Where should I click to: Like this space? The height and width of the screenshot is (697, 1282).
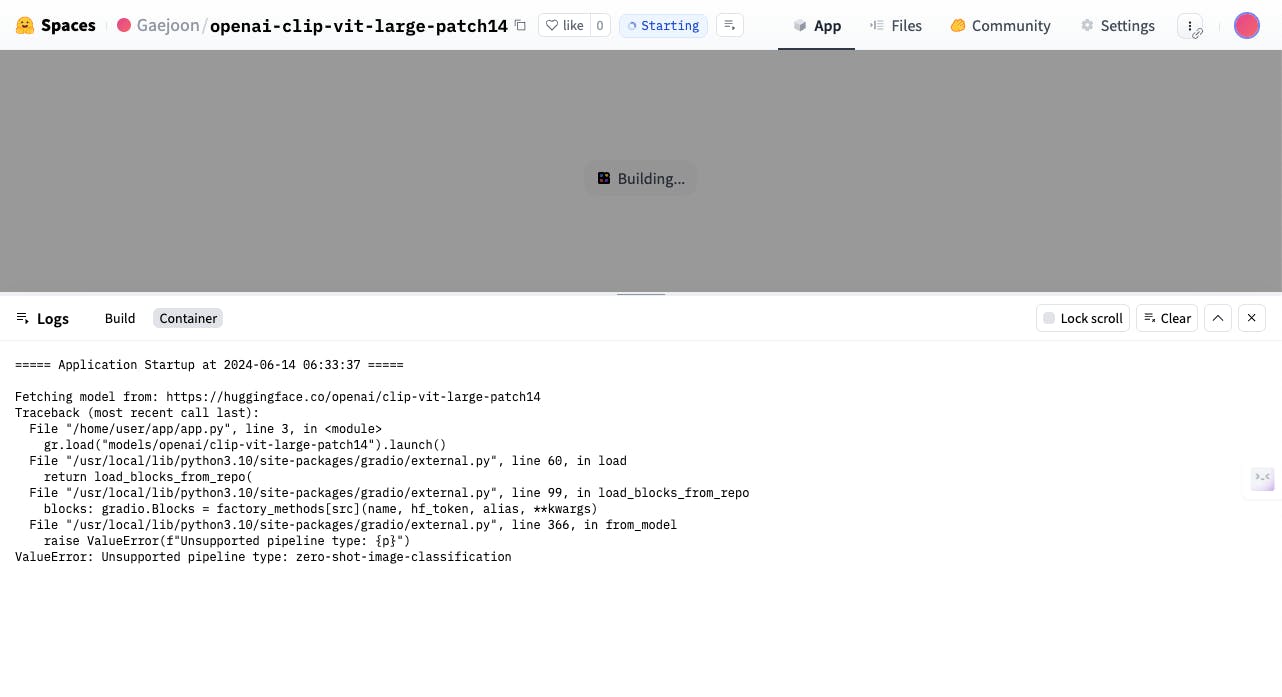pyautogui.click(x=564, y=25)
